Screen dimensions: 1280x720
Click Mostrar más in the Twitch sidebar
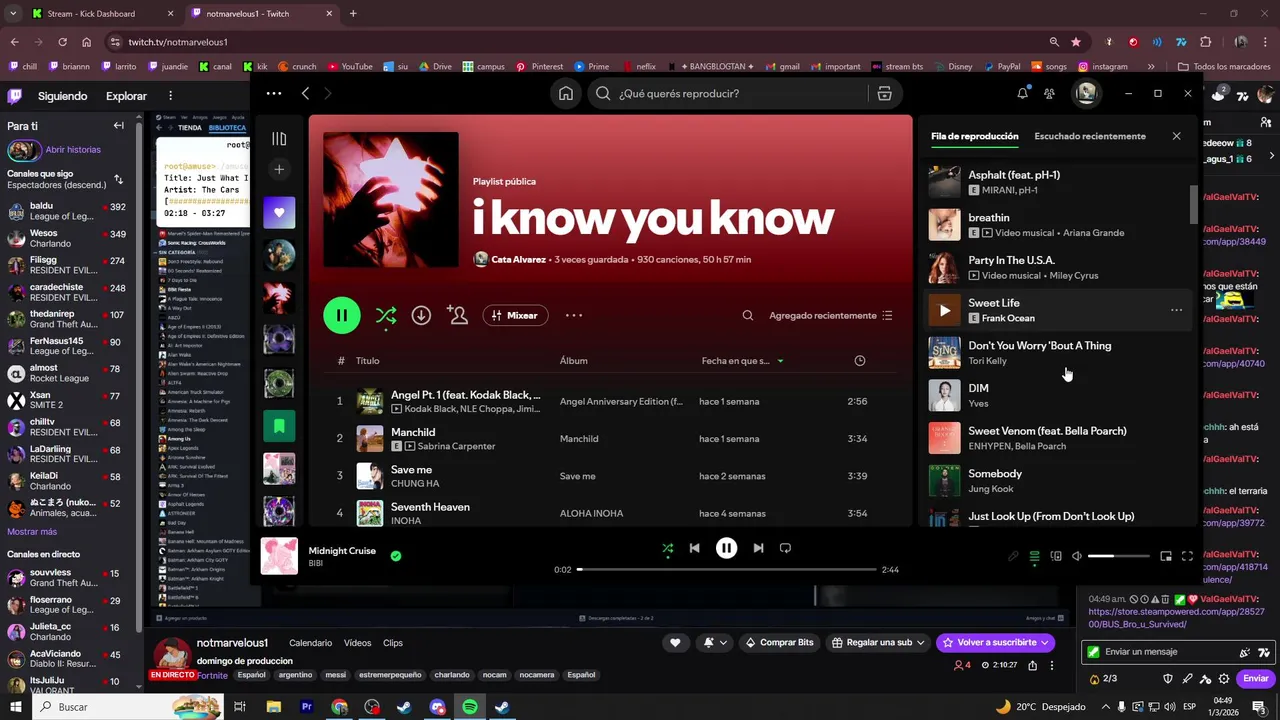32,532
